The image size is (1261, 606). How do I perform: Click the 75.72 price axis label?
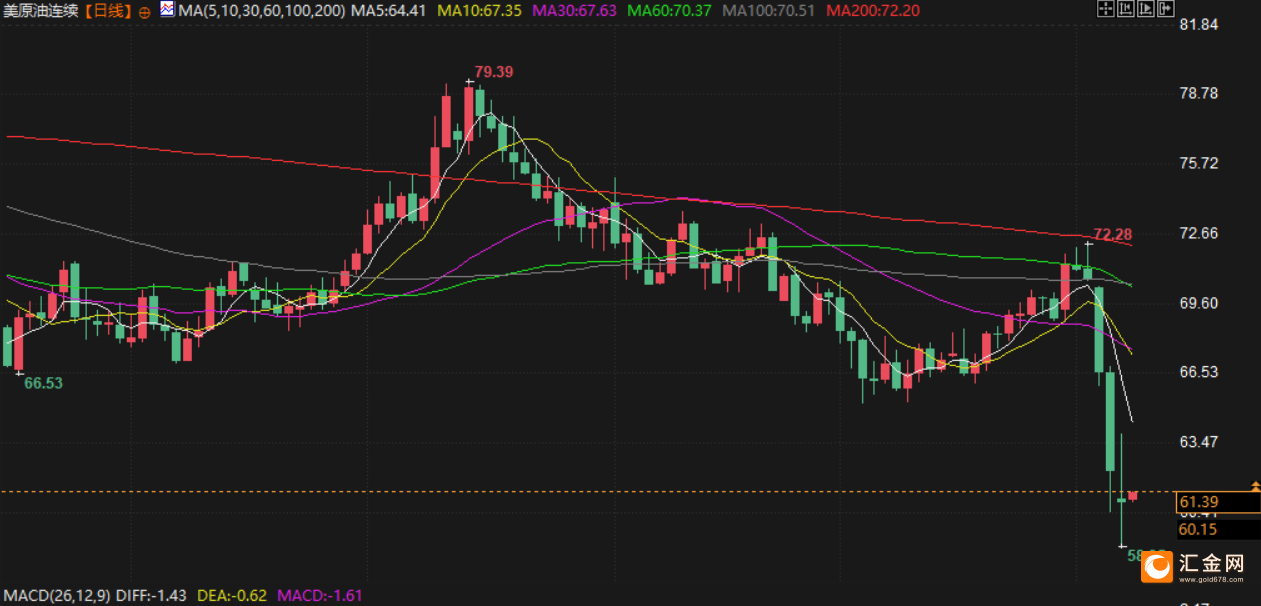[x=1199, y=163]
